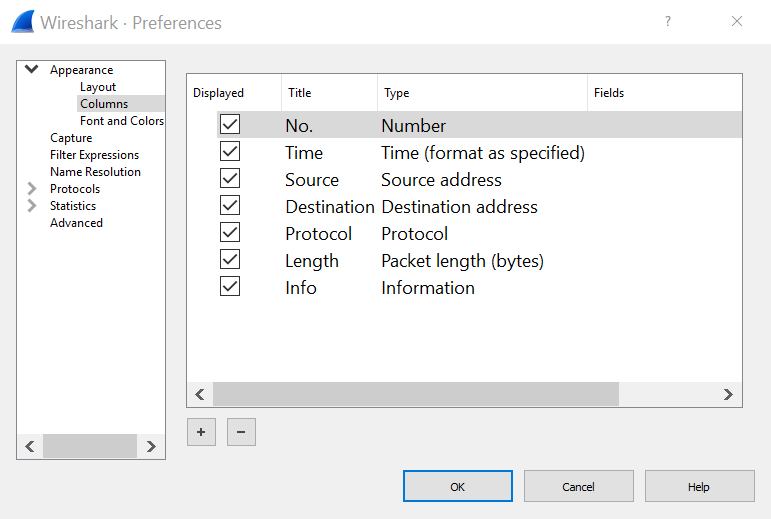Click the column list's left scroll arrow
771x519 pixels.
click(x=200, y=394)
